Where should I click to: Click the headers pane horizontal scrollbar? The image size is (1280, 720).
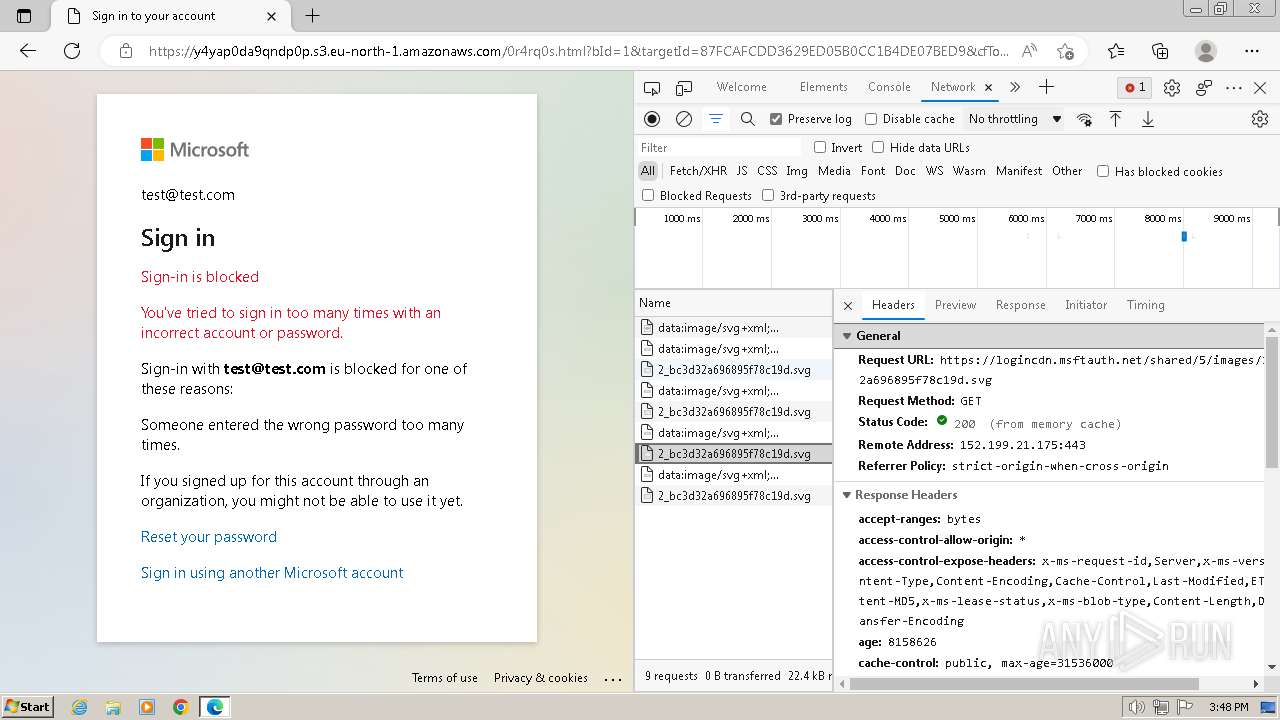(x=1022, y=684)
